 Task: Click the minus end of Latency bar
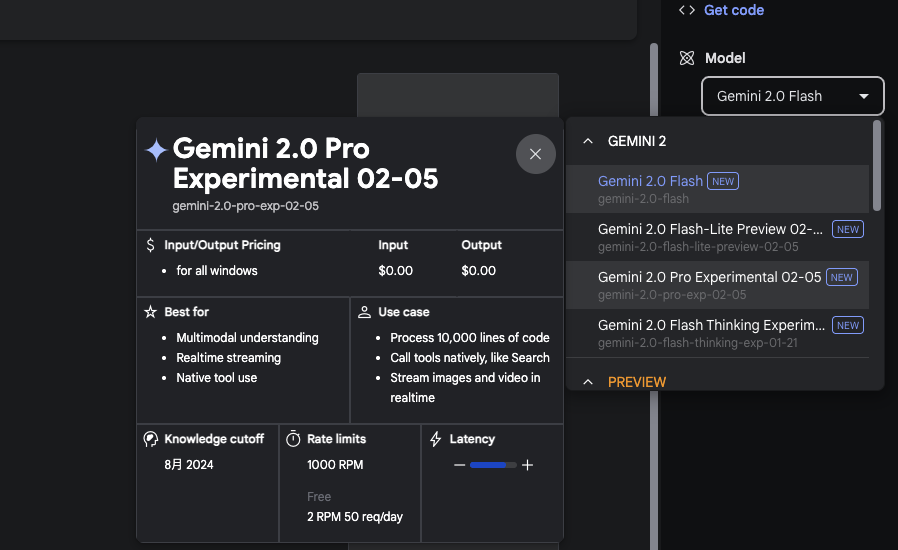(459, 465)
